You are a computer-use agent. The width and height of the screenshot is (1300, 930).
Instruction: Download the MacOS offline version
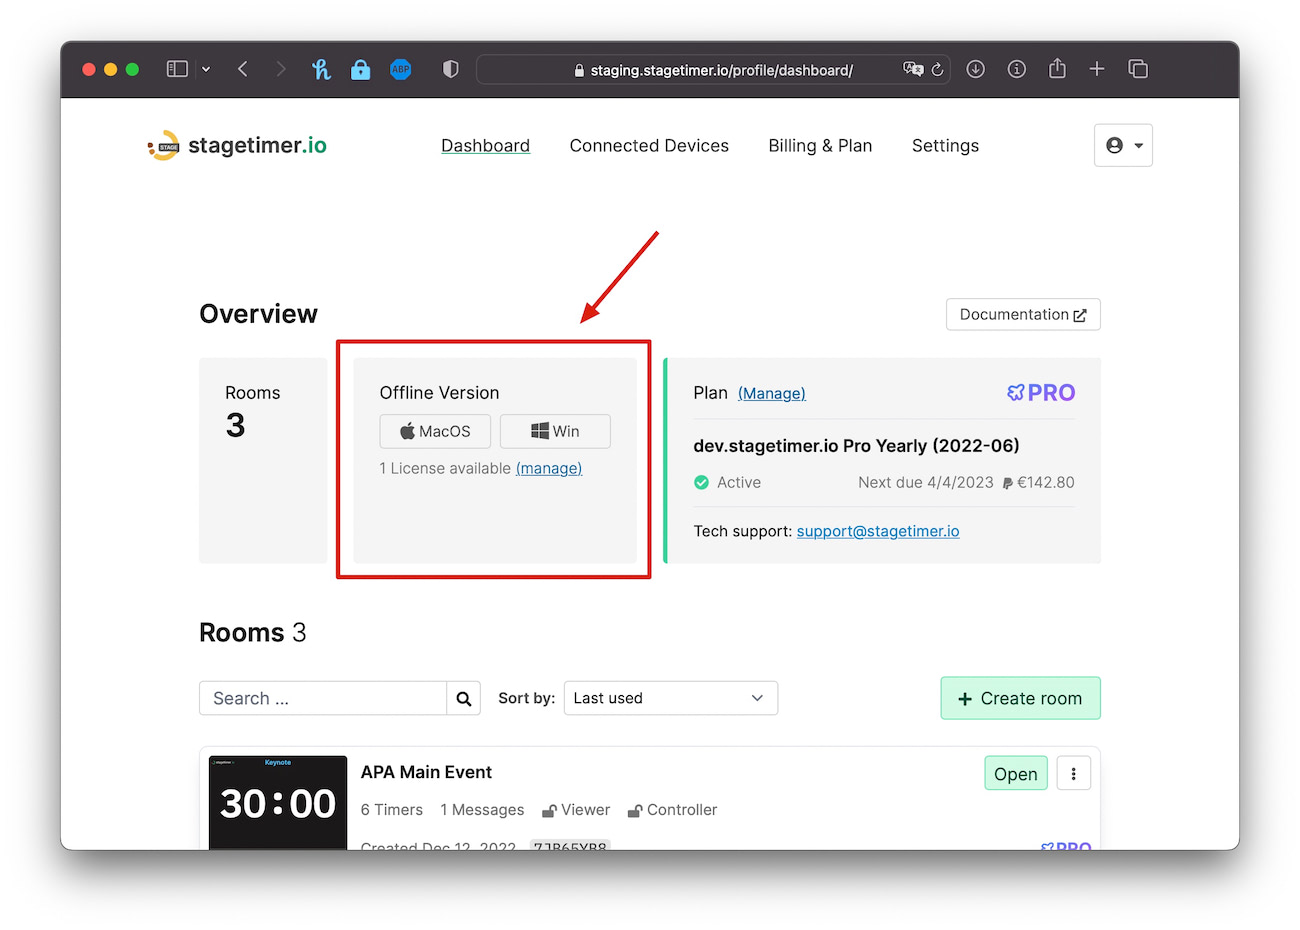[x=435, y=431]
